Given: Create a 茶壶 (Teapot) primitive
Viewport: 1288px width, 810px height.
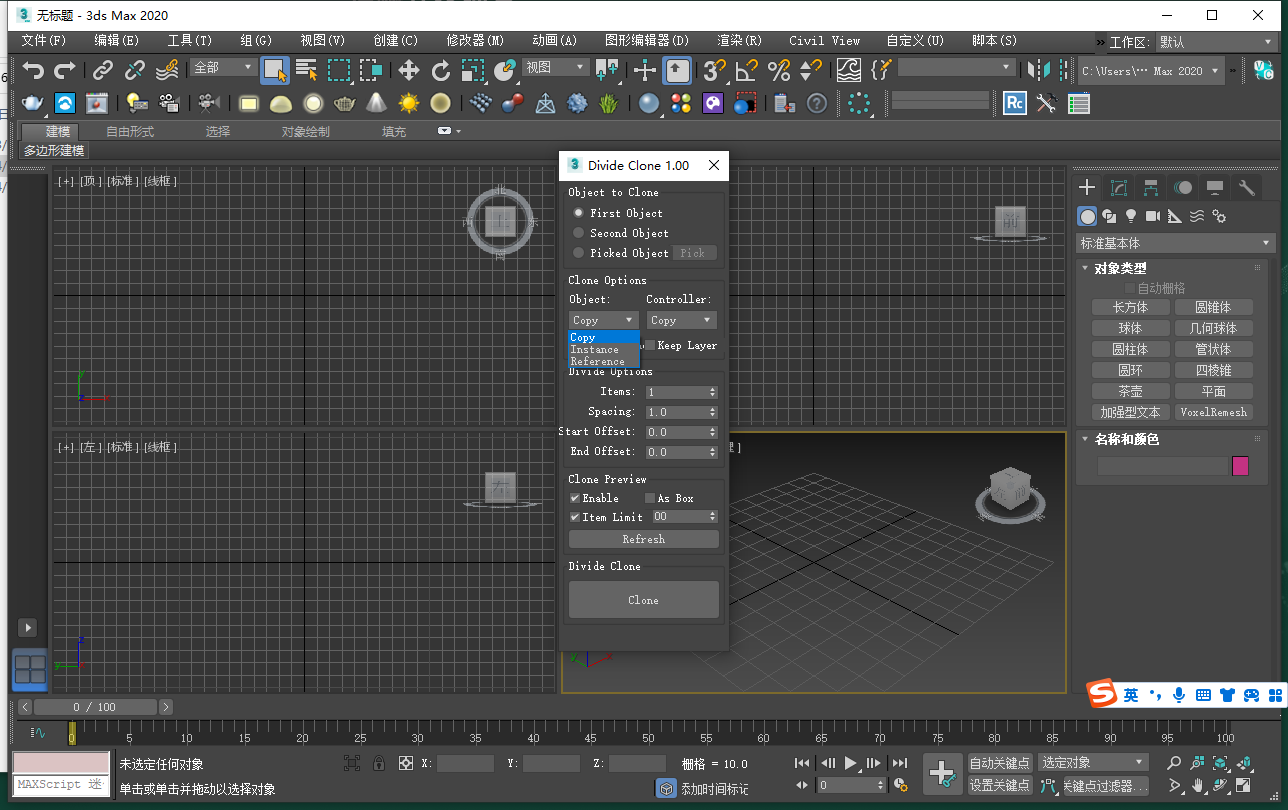Looking at the screenshot, I should 1130,391.
